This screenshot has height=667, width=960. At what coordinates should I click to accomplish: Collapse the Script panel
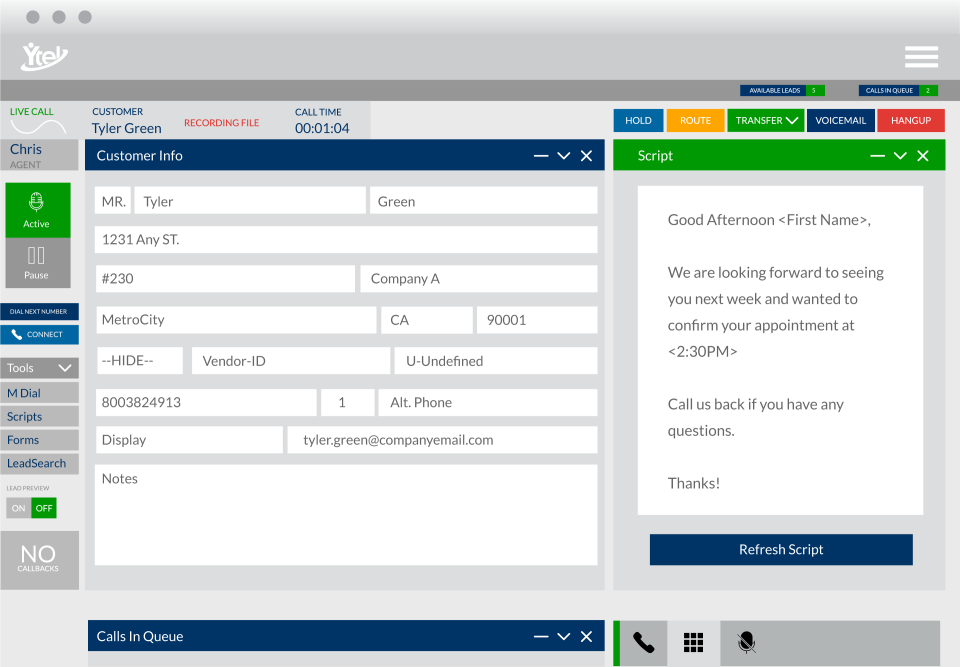(x=877, y=155)
